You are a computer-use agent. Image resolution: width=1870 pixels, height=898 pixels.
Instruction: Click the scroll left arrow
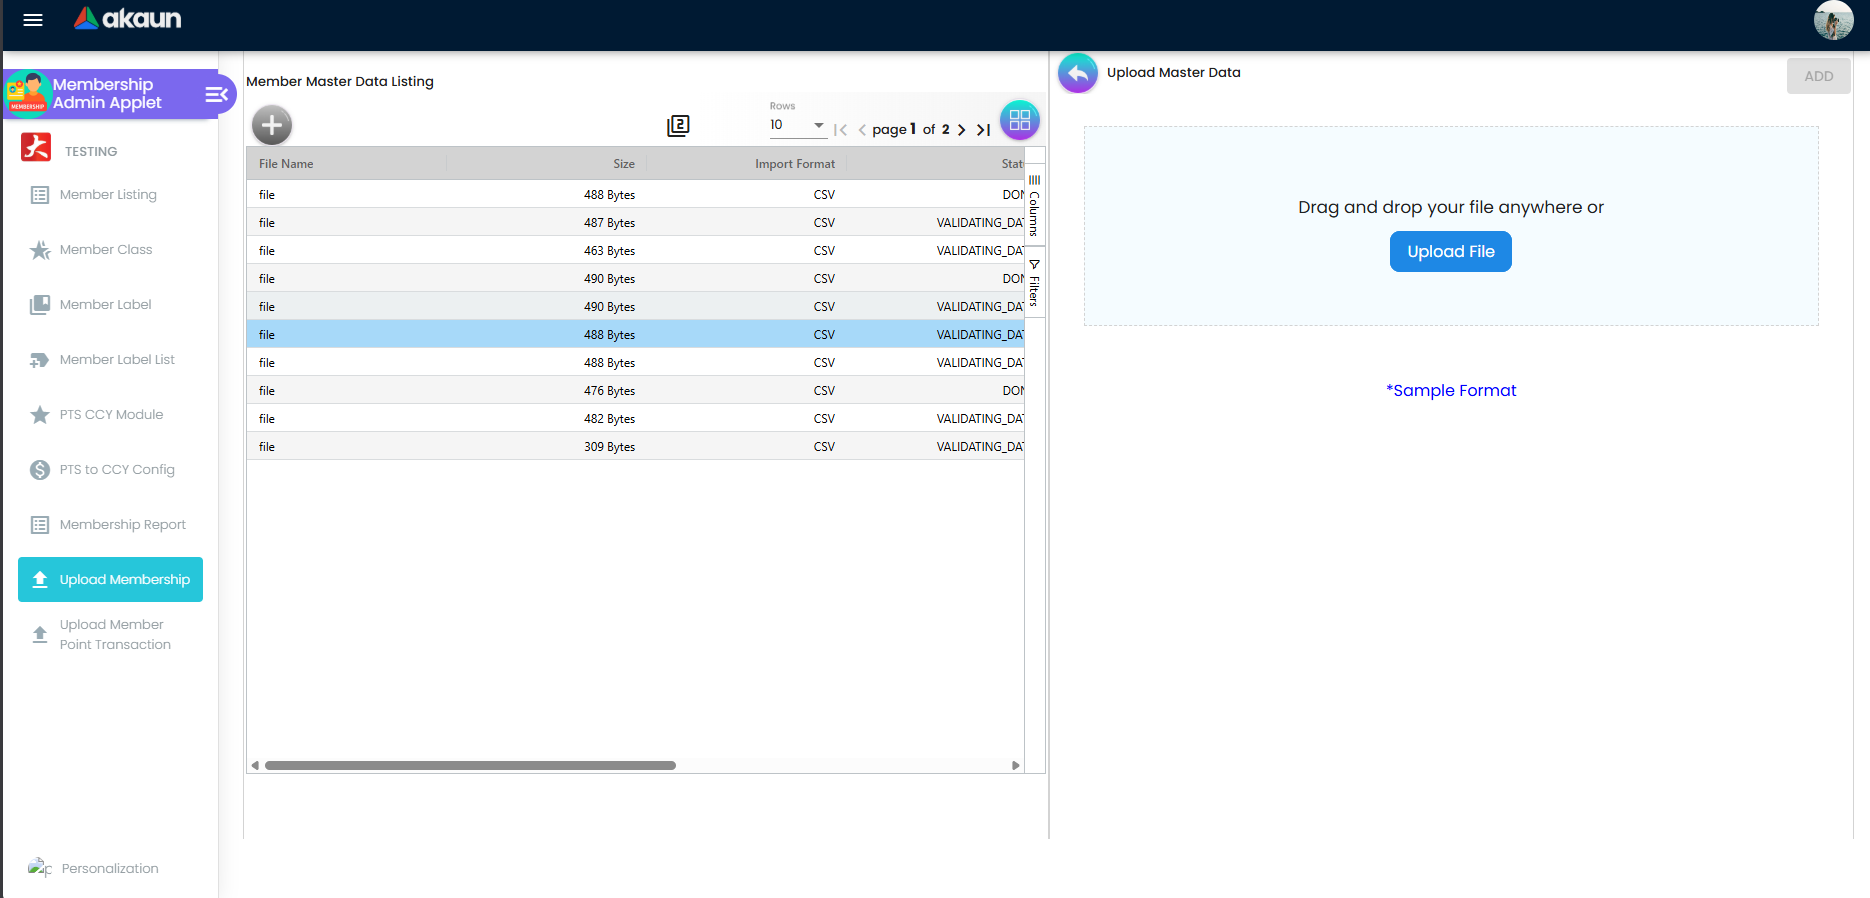pos(255,766)
